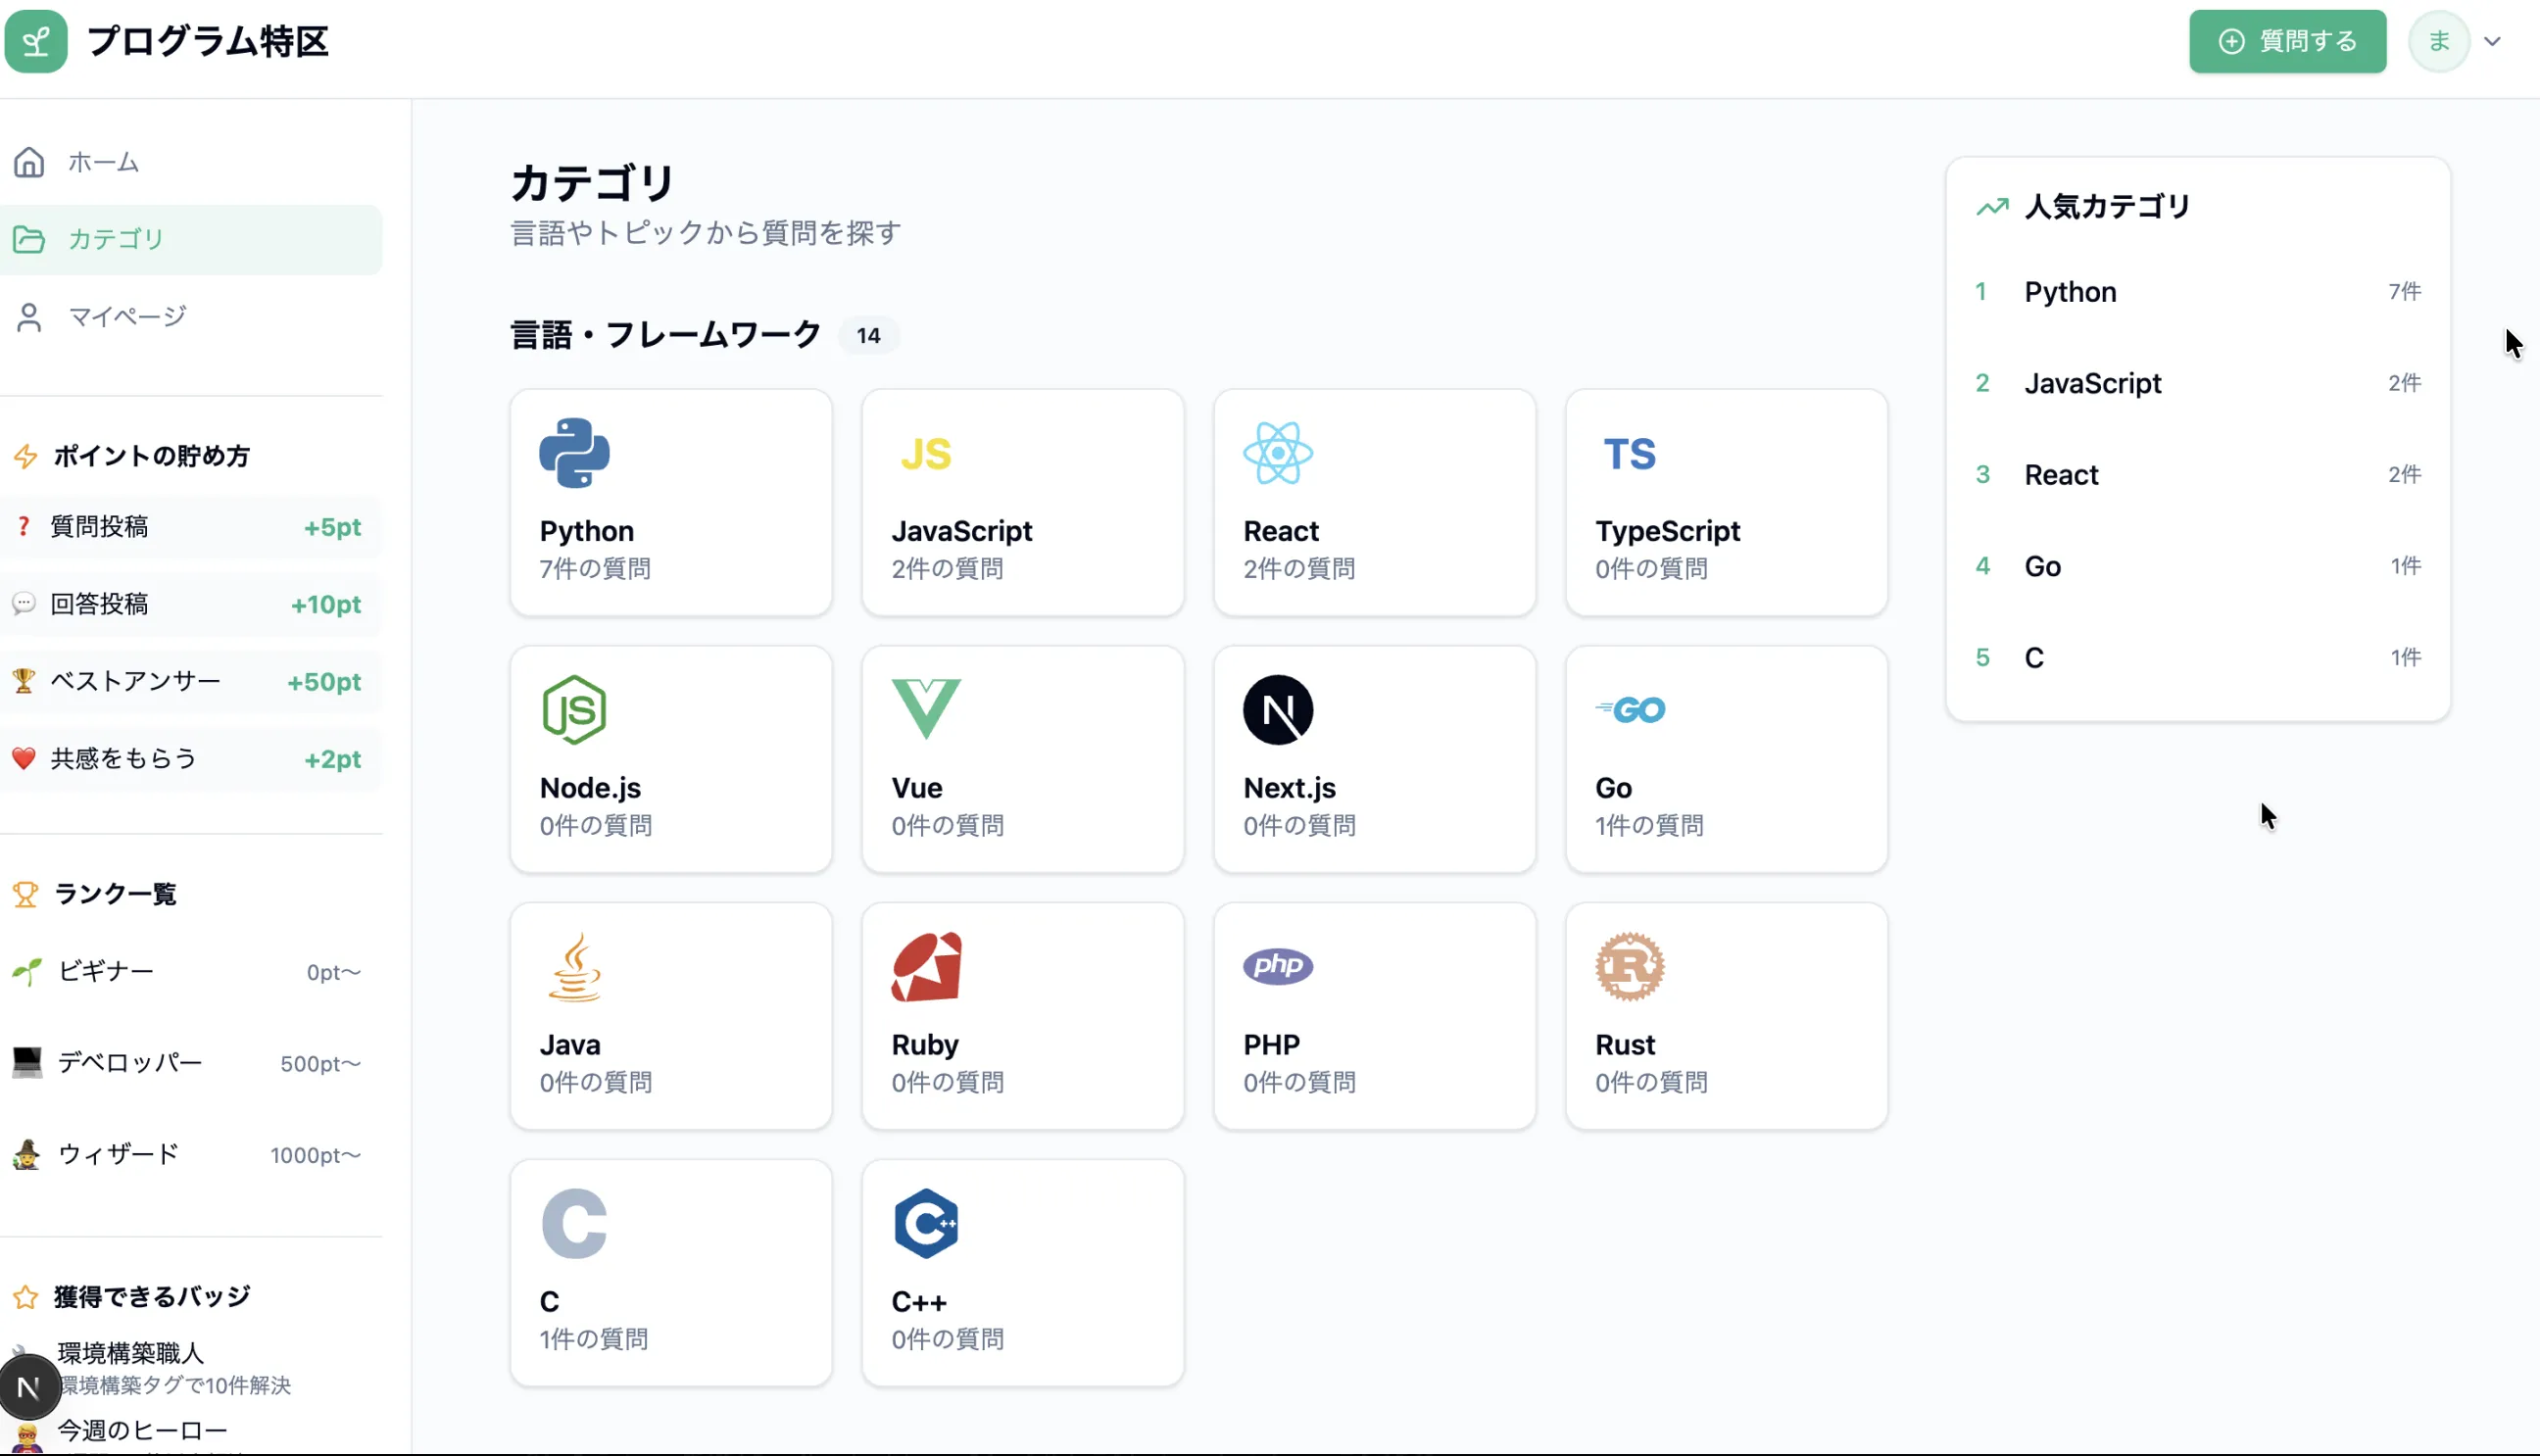Click the PHP logo icon
Viewport: 2540px width, 1456px height.
(x=1277, y=966)
